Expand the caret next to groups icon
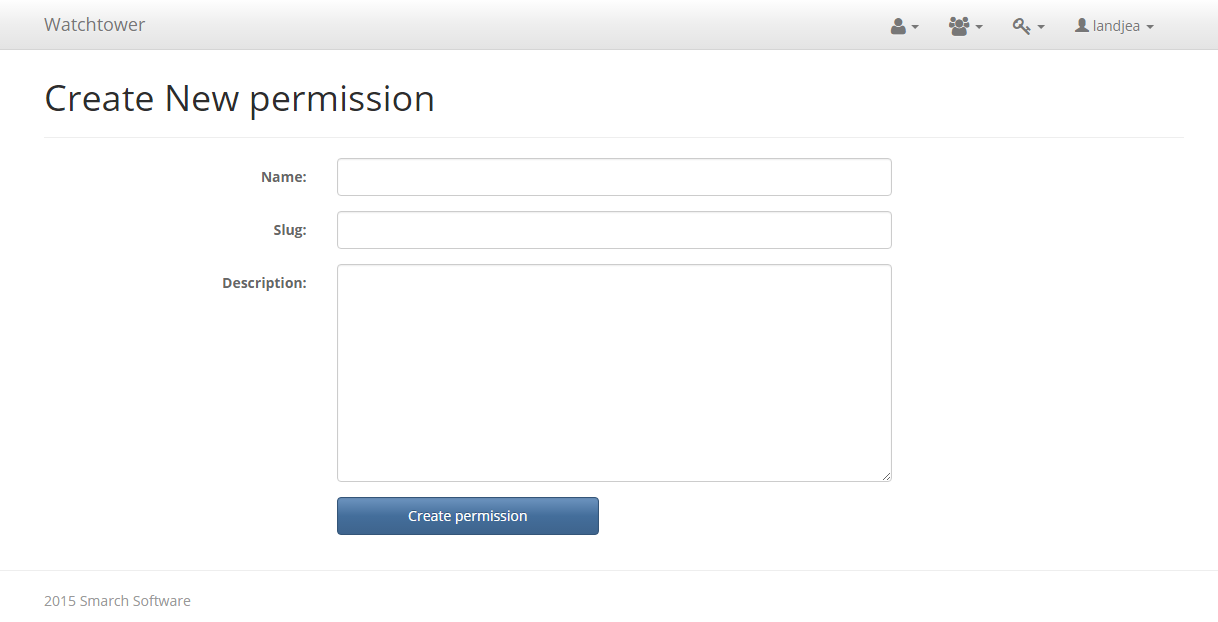The width and height of the screenshot is (1218, 622). click(979, 27)
